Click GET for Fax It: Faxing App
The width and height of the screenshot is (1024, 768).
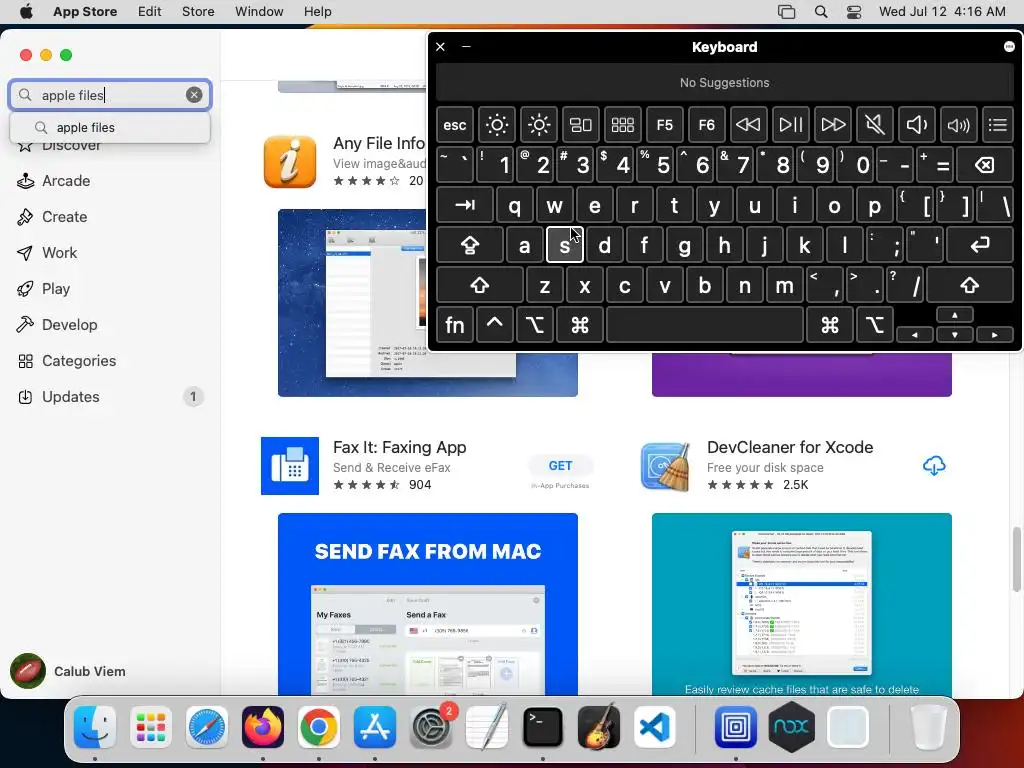560,466
